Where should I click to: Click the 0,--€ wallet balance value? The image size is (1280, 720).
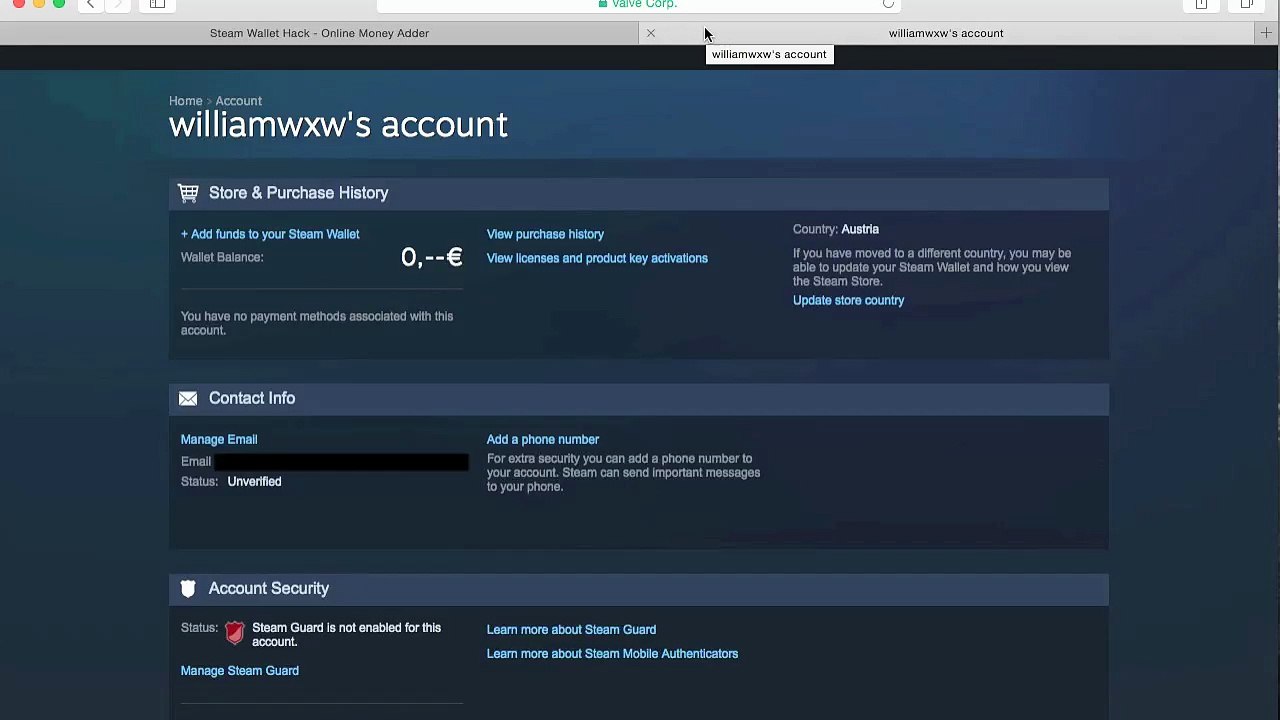tap(432, 257)
